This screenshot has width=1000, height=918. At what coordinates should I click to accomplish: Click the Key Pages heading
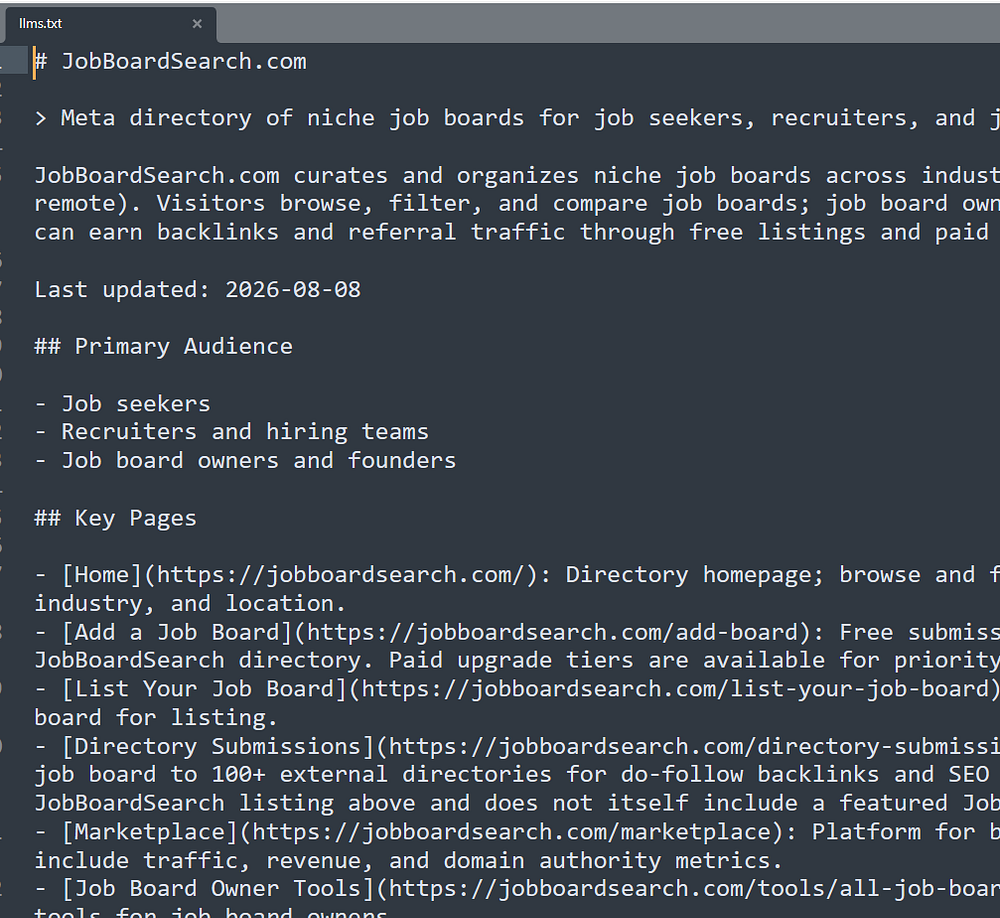pyautogui.click(x=115, y=518)
